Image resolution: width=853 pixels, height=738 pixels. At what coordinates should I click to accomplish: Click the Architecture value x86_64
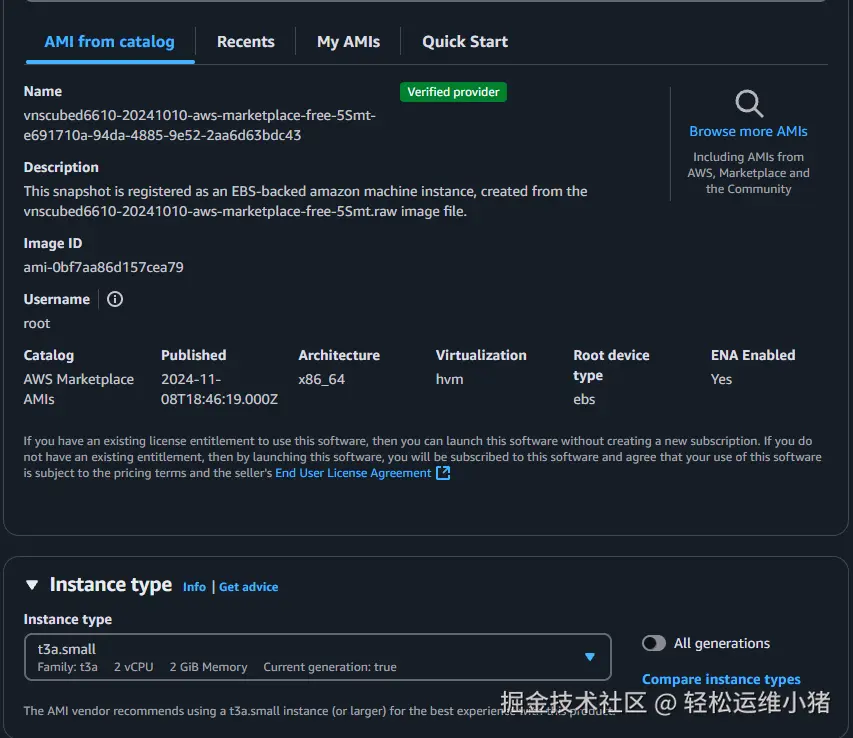point(322,380)
